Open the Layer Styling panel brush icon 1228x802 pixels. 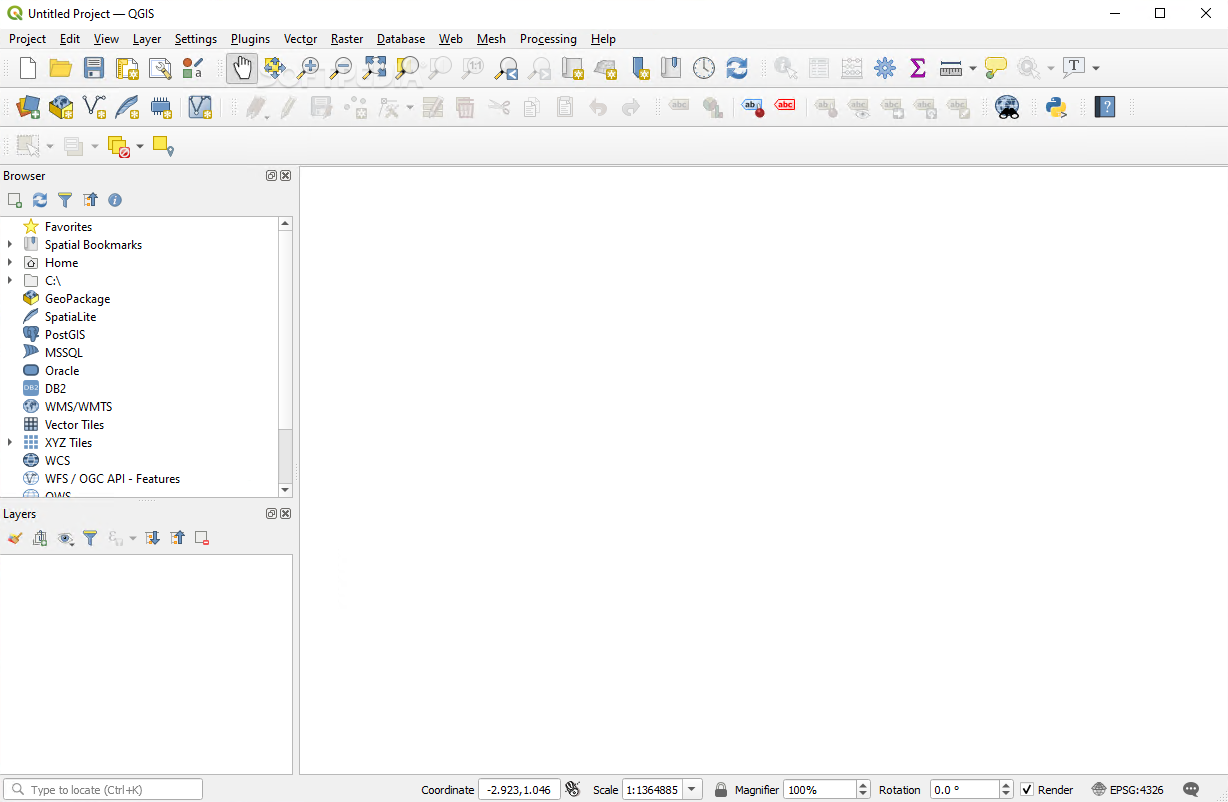click(x=15, y=538)
